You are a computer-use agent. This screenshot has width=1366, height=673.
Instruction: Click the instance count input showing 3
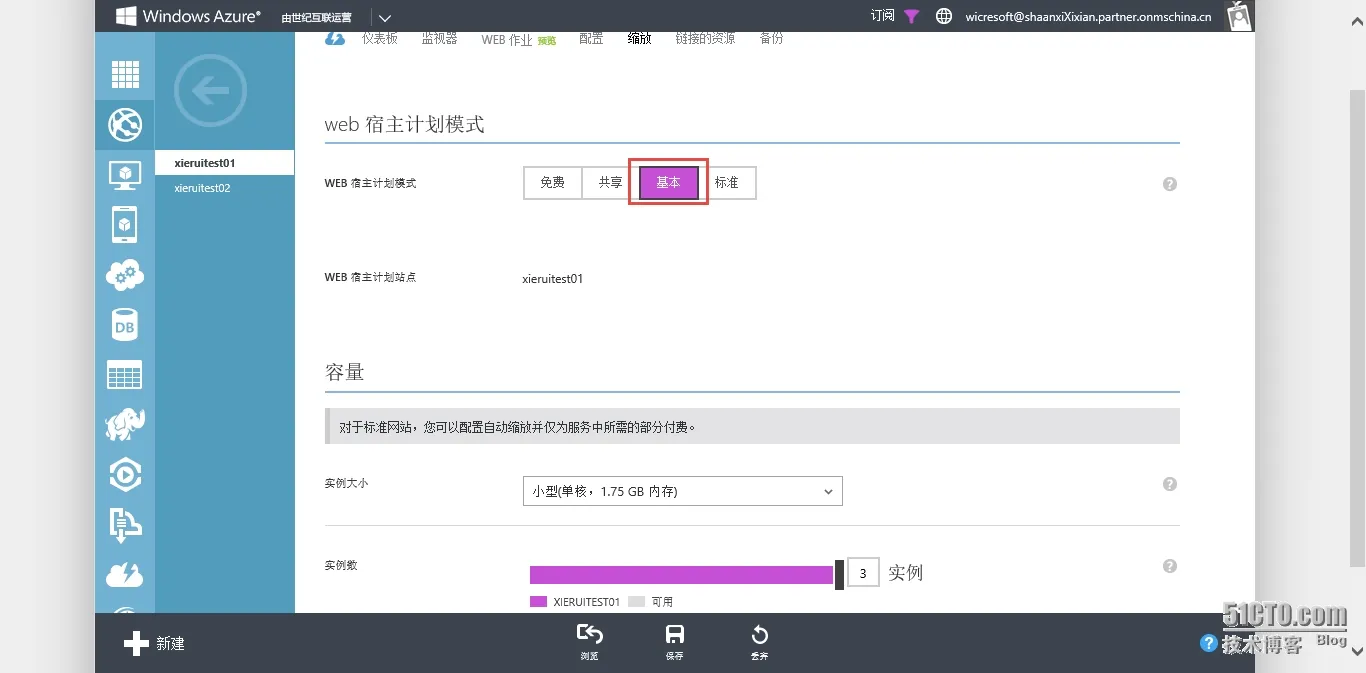[x=863, y=573]
